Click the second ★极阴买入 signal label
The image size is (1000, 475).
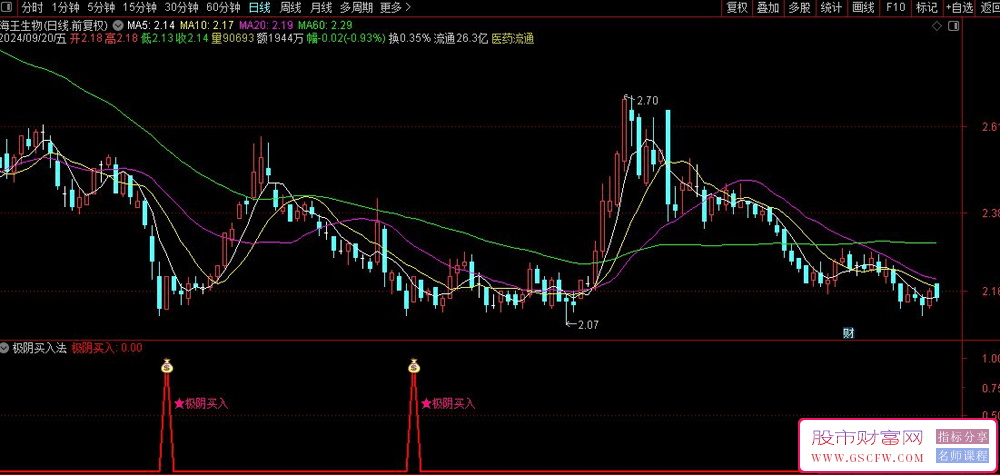pos(448,404)
